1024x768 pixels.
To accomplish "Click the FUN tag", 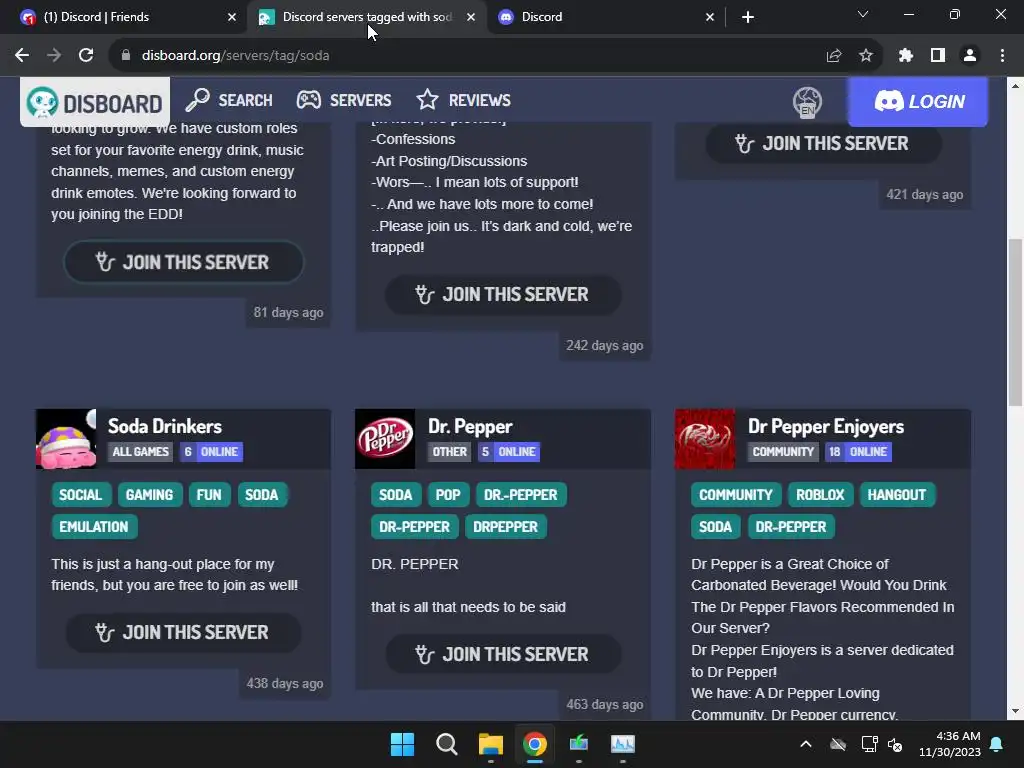I will click(209, 495).
